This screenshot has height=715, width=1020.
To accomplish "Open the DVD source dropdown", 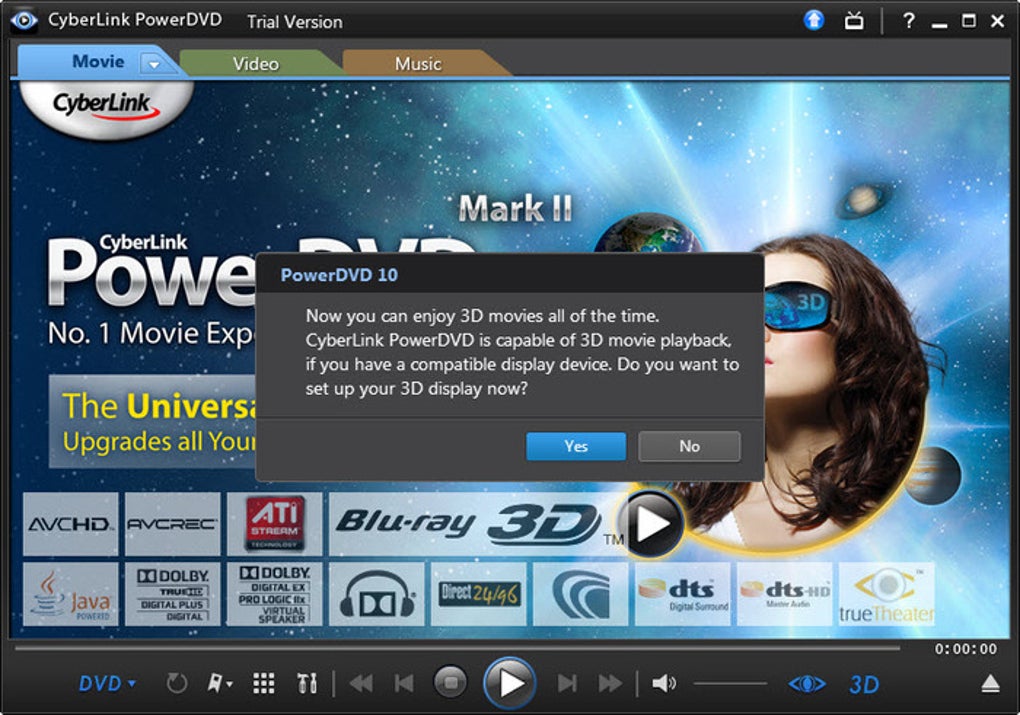I will [107, 684].
